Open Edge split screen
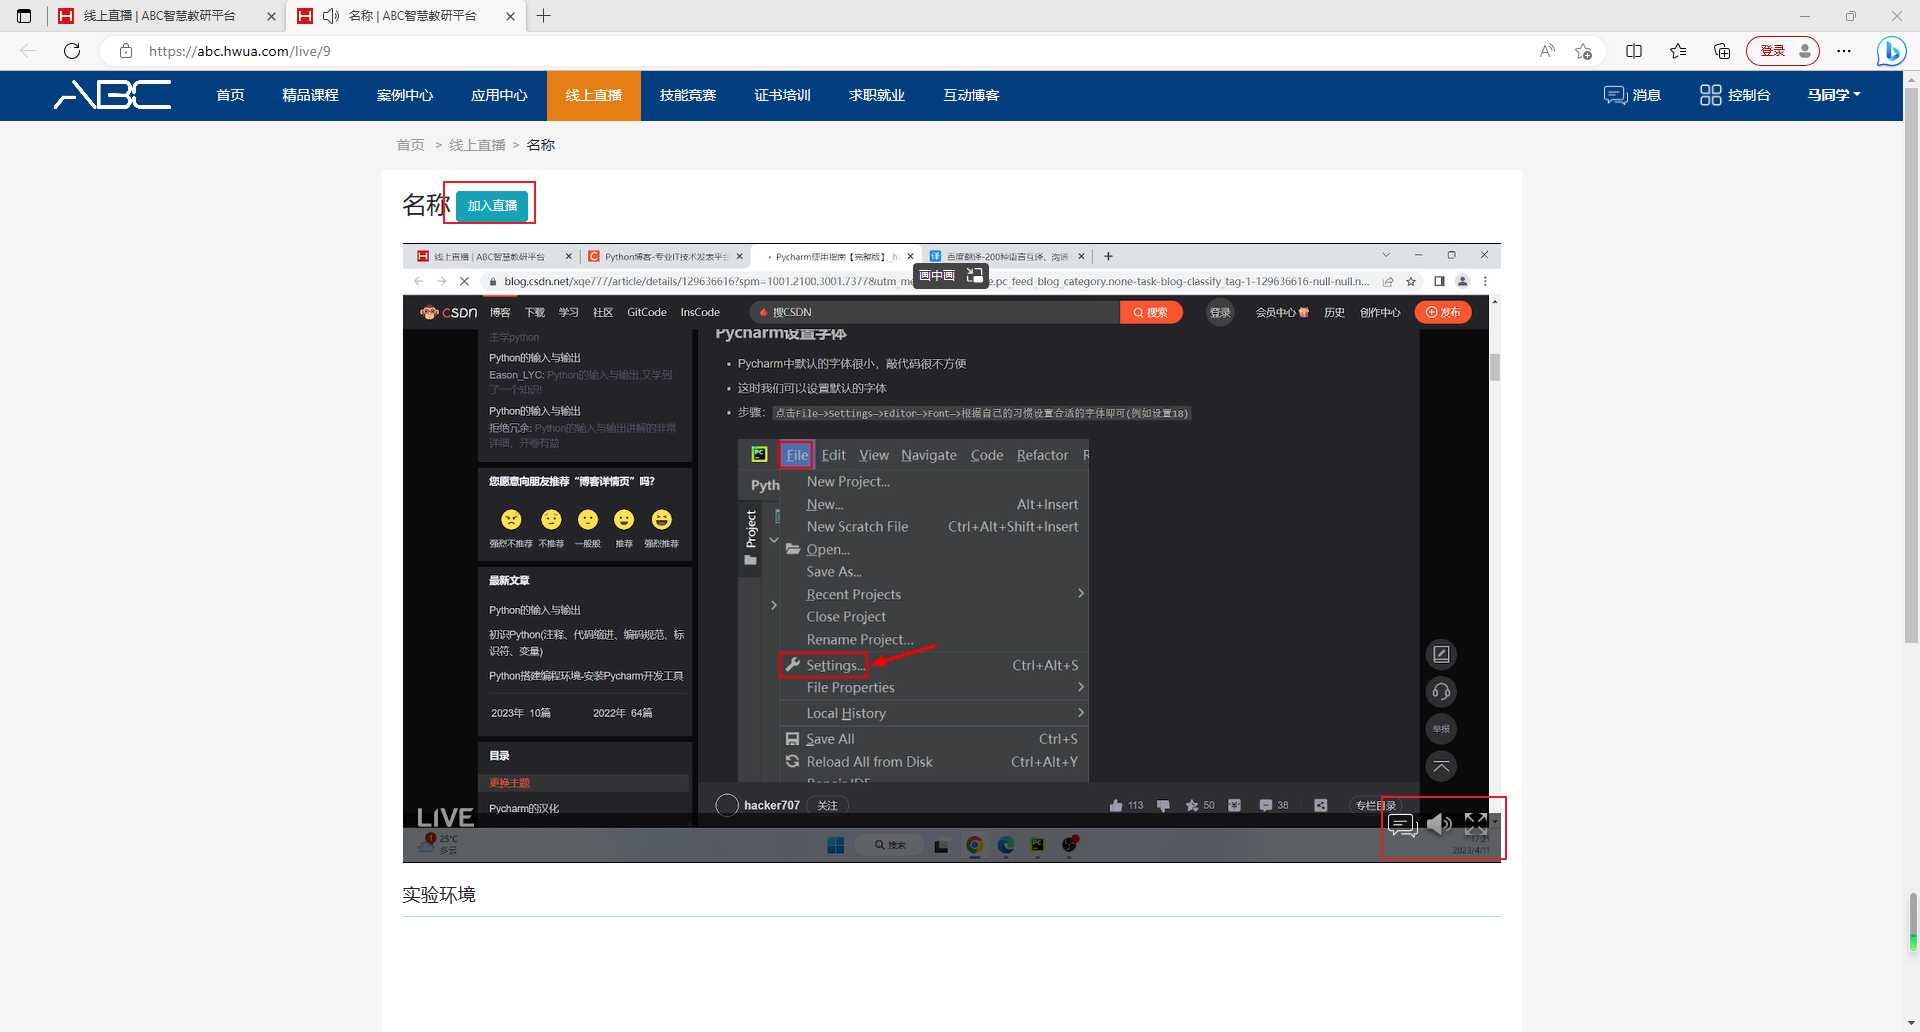Image resolution: width=1920 pixels, height=1032 pixels. point(1634,51)
